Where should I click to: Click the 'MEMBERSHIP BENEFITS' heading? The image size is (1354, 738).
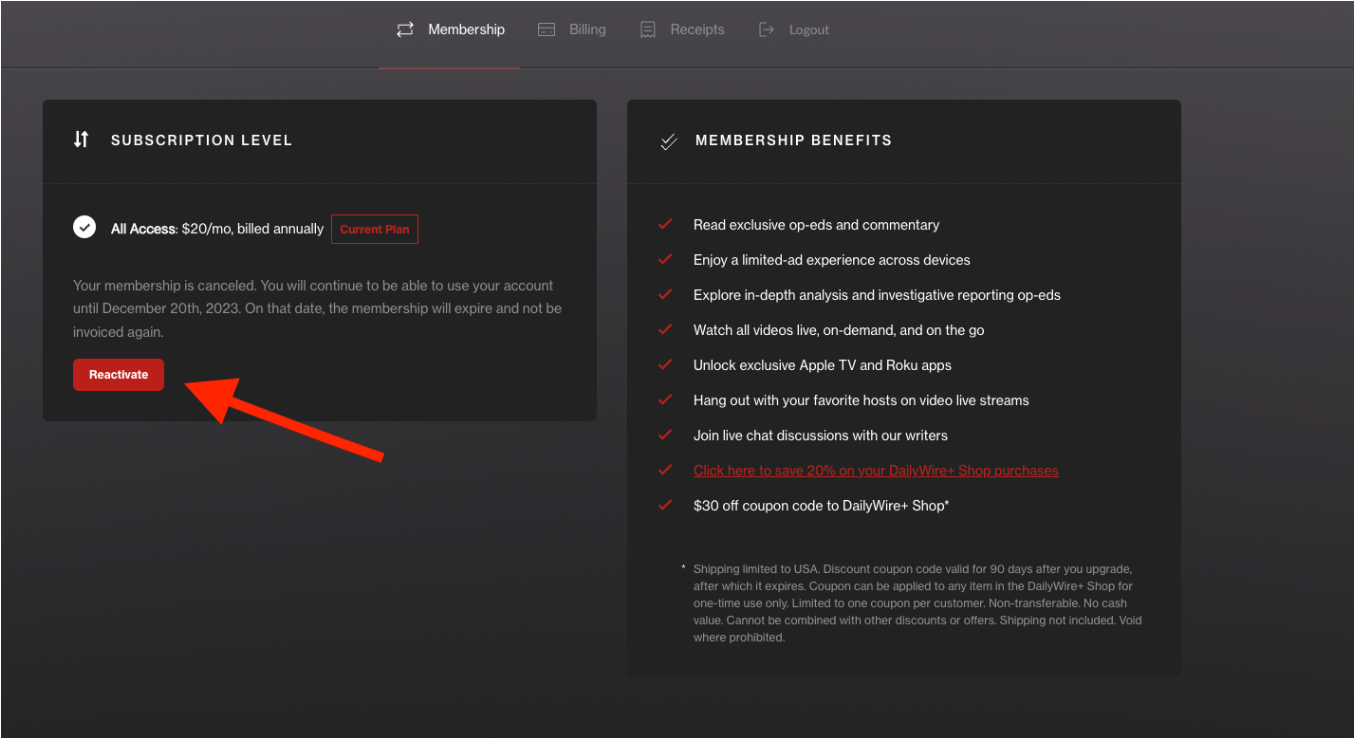click(x=794, y=140)
